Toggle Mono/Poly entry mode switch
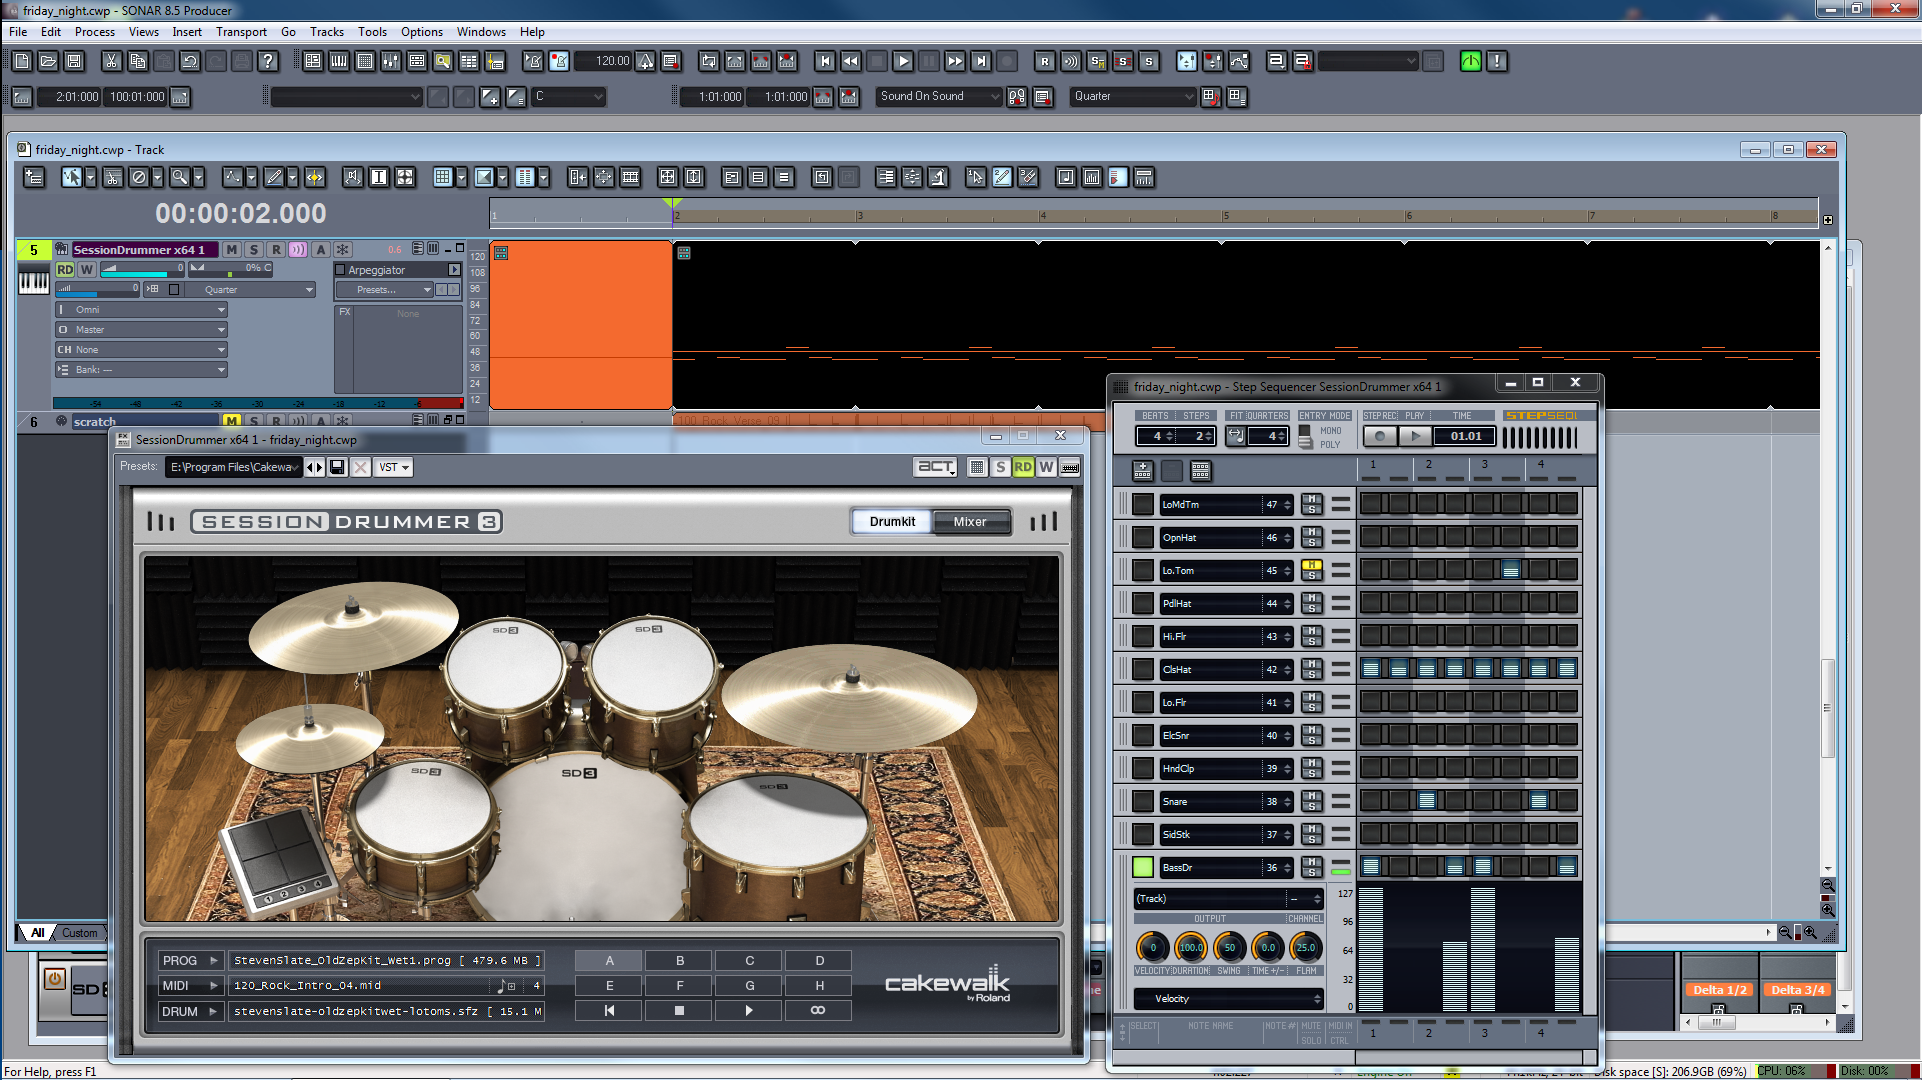1922x1080 pixels. click(1305, 437)
